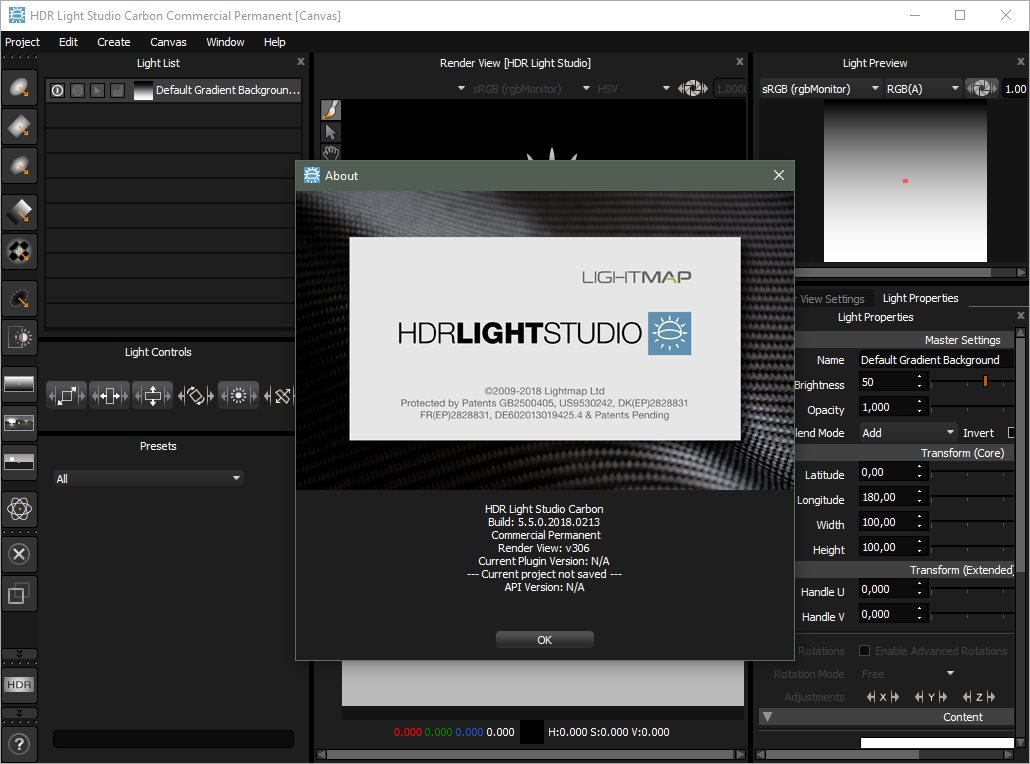Image resolution: width=1030 pixels, height=764 pixels.
Task: Click the rotate control in Light Controls
Action: click(196, 395)
